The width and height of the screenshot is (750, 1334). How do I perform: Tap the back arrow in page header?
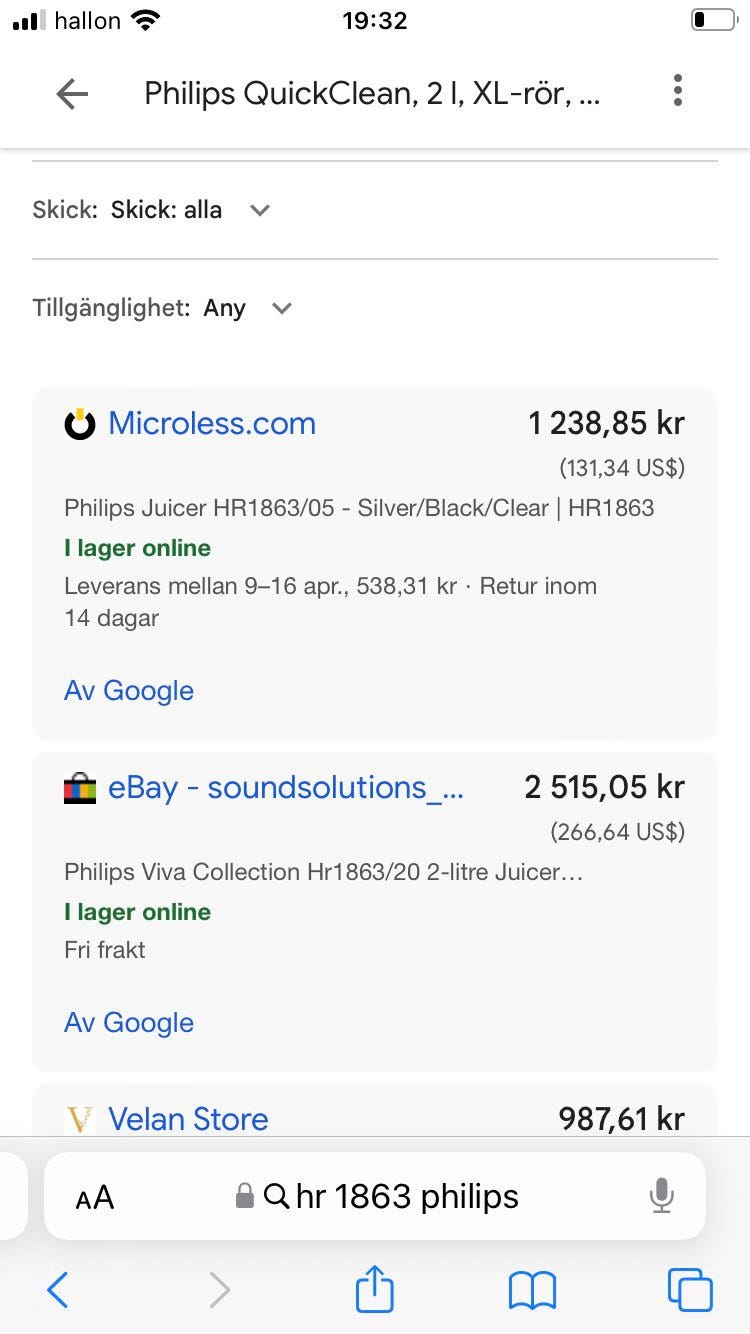(72, 94)
